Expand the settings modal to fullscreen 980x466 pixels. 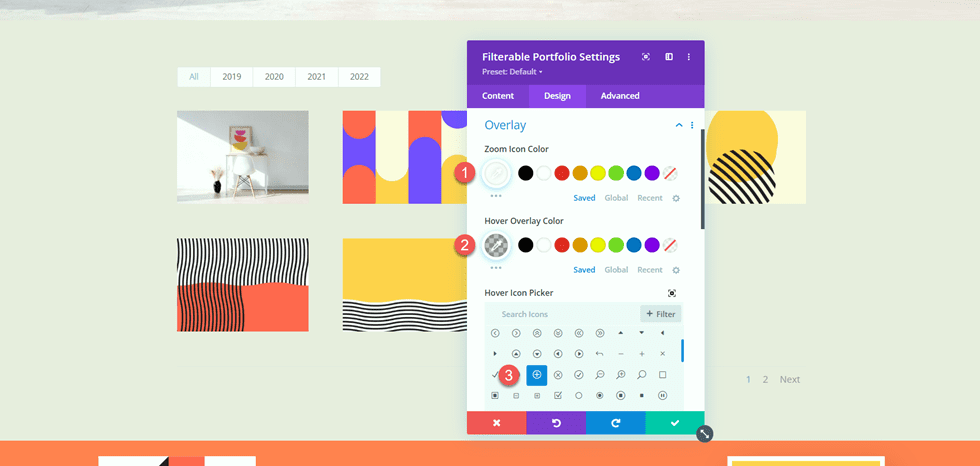tap(646, 57)
